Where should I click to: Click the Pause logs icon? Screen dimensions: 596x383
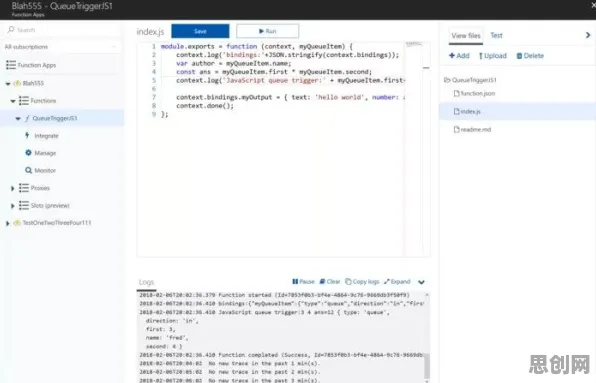(x=295, y=282)
